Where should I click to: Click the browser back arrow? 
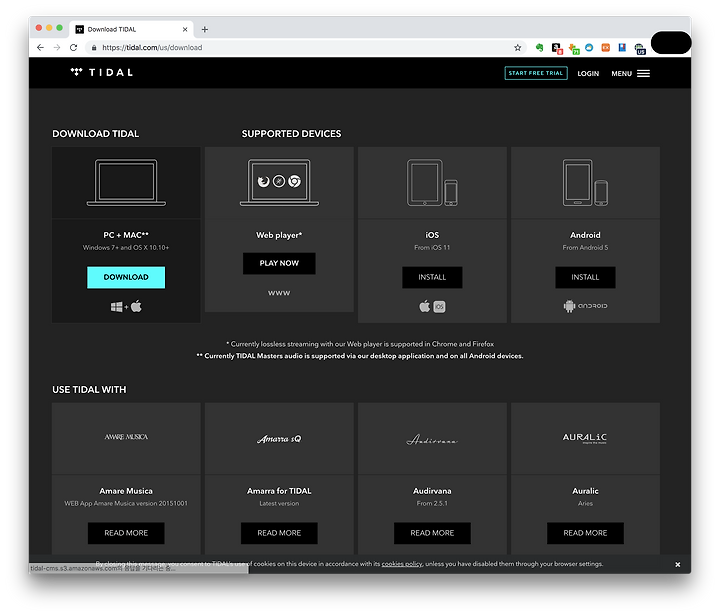click(40, 47)
